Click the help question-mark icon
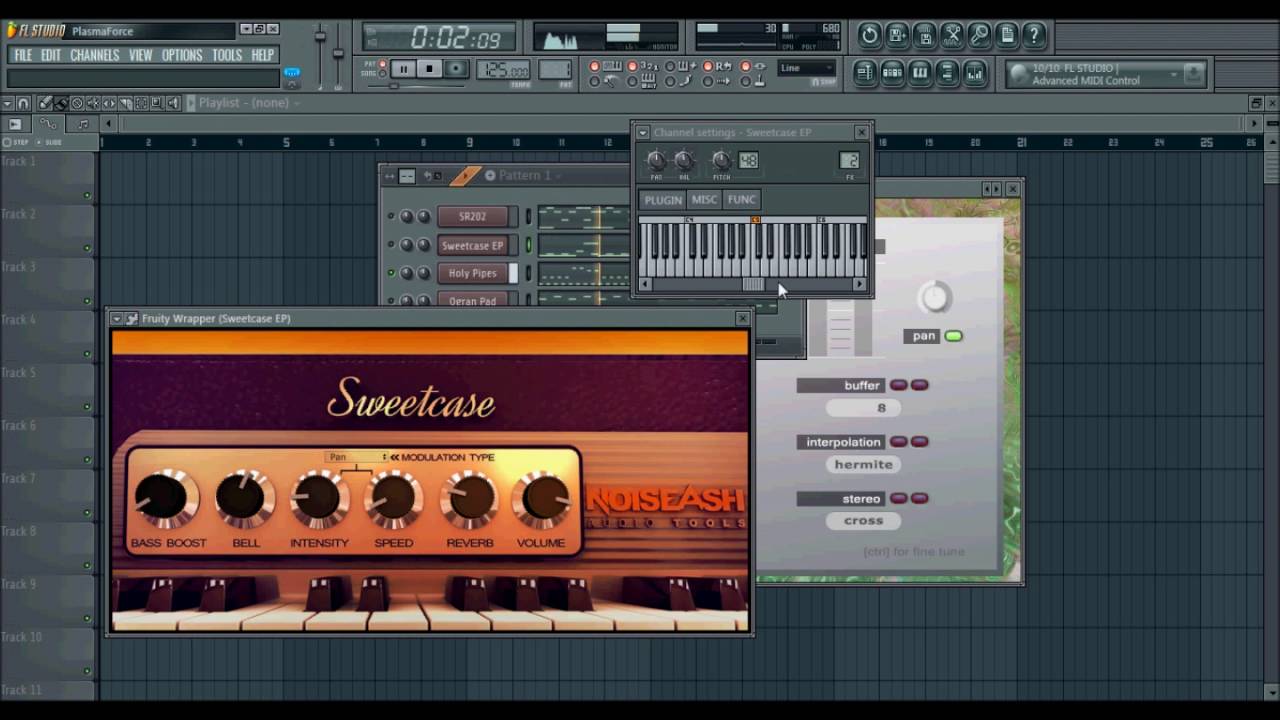The width and height of the screenshot is (1280, 720). point(1033,36)
